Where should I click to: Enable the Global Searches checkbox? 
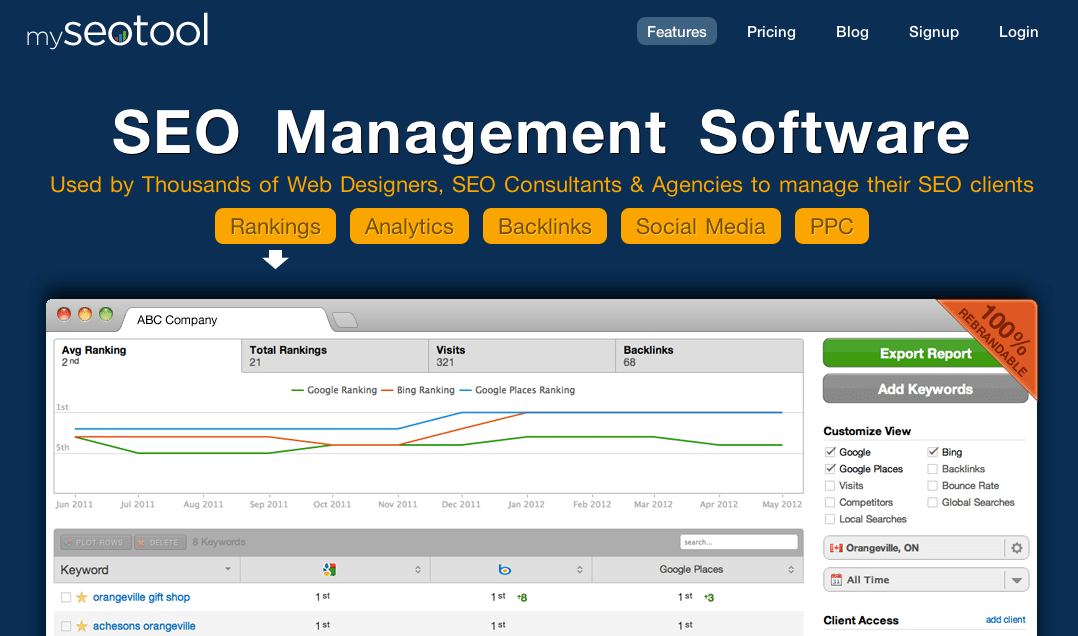[x=932, y=503]
